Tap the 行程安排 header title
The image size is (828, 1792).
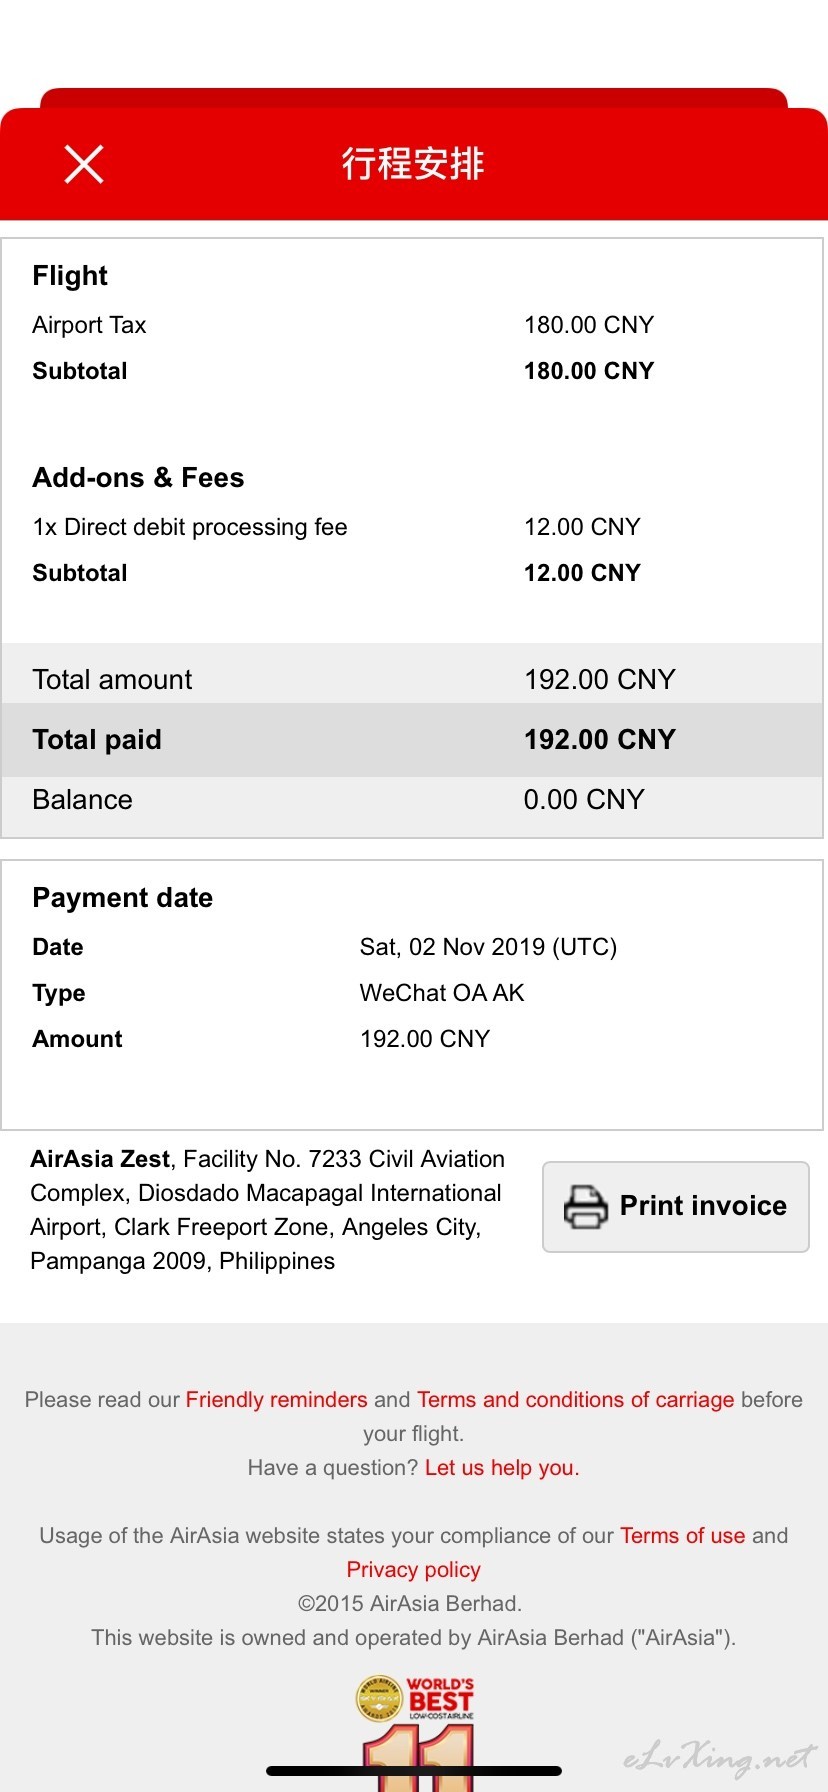413,163
